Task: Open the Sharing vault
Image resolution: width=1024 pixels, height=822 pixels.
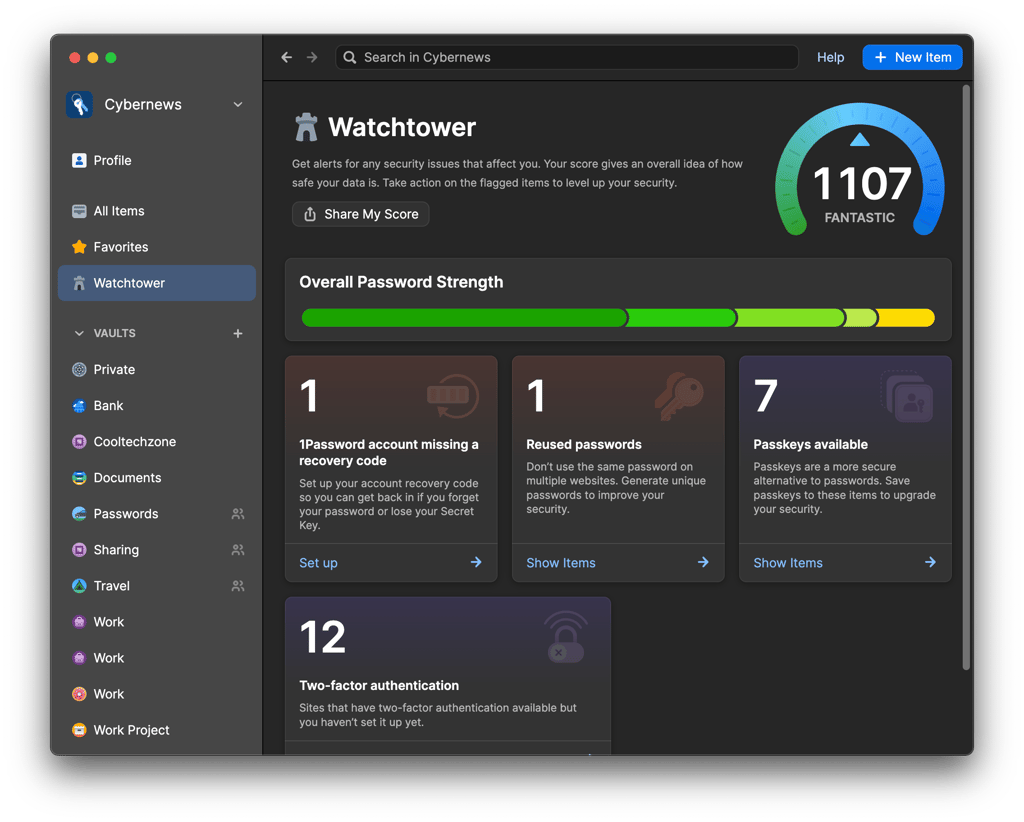Action: tap(157, 550)
